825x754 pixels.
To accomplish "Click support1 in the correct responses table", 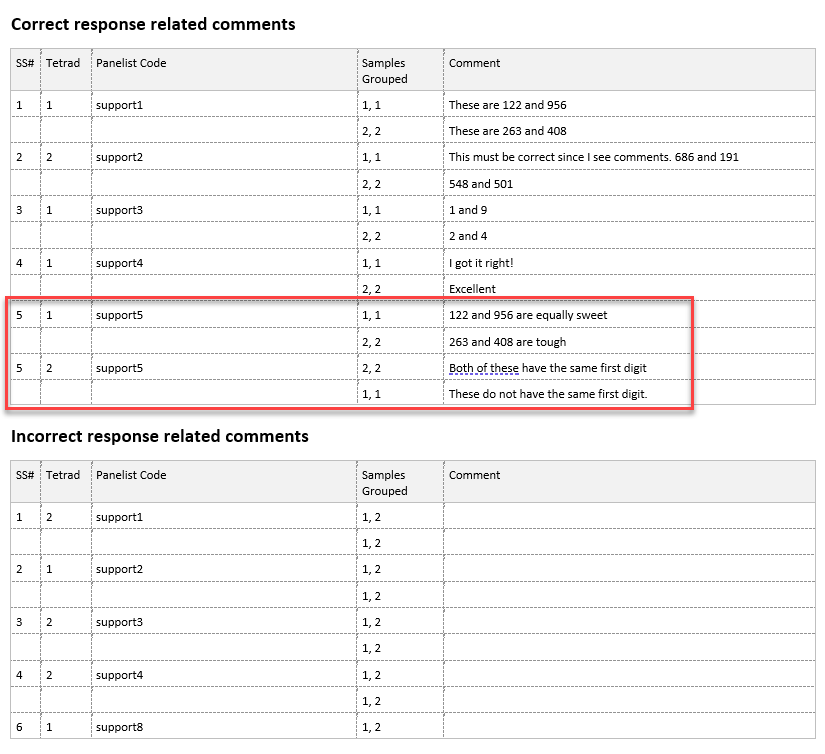I will (119, 105).
